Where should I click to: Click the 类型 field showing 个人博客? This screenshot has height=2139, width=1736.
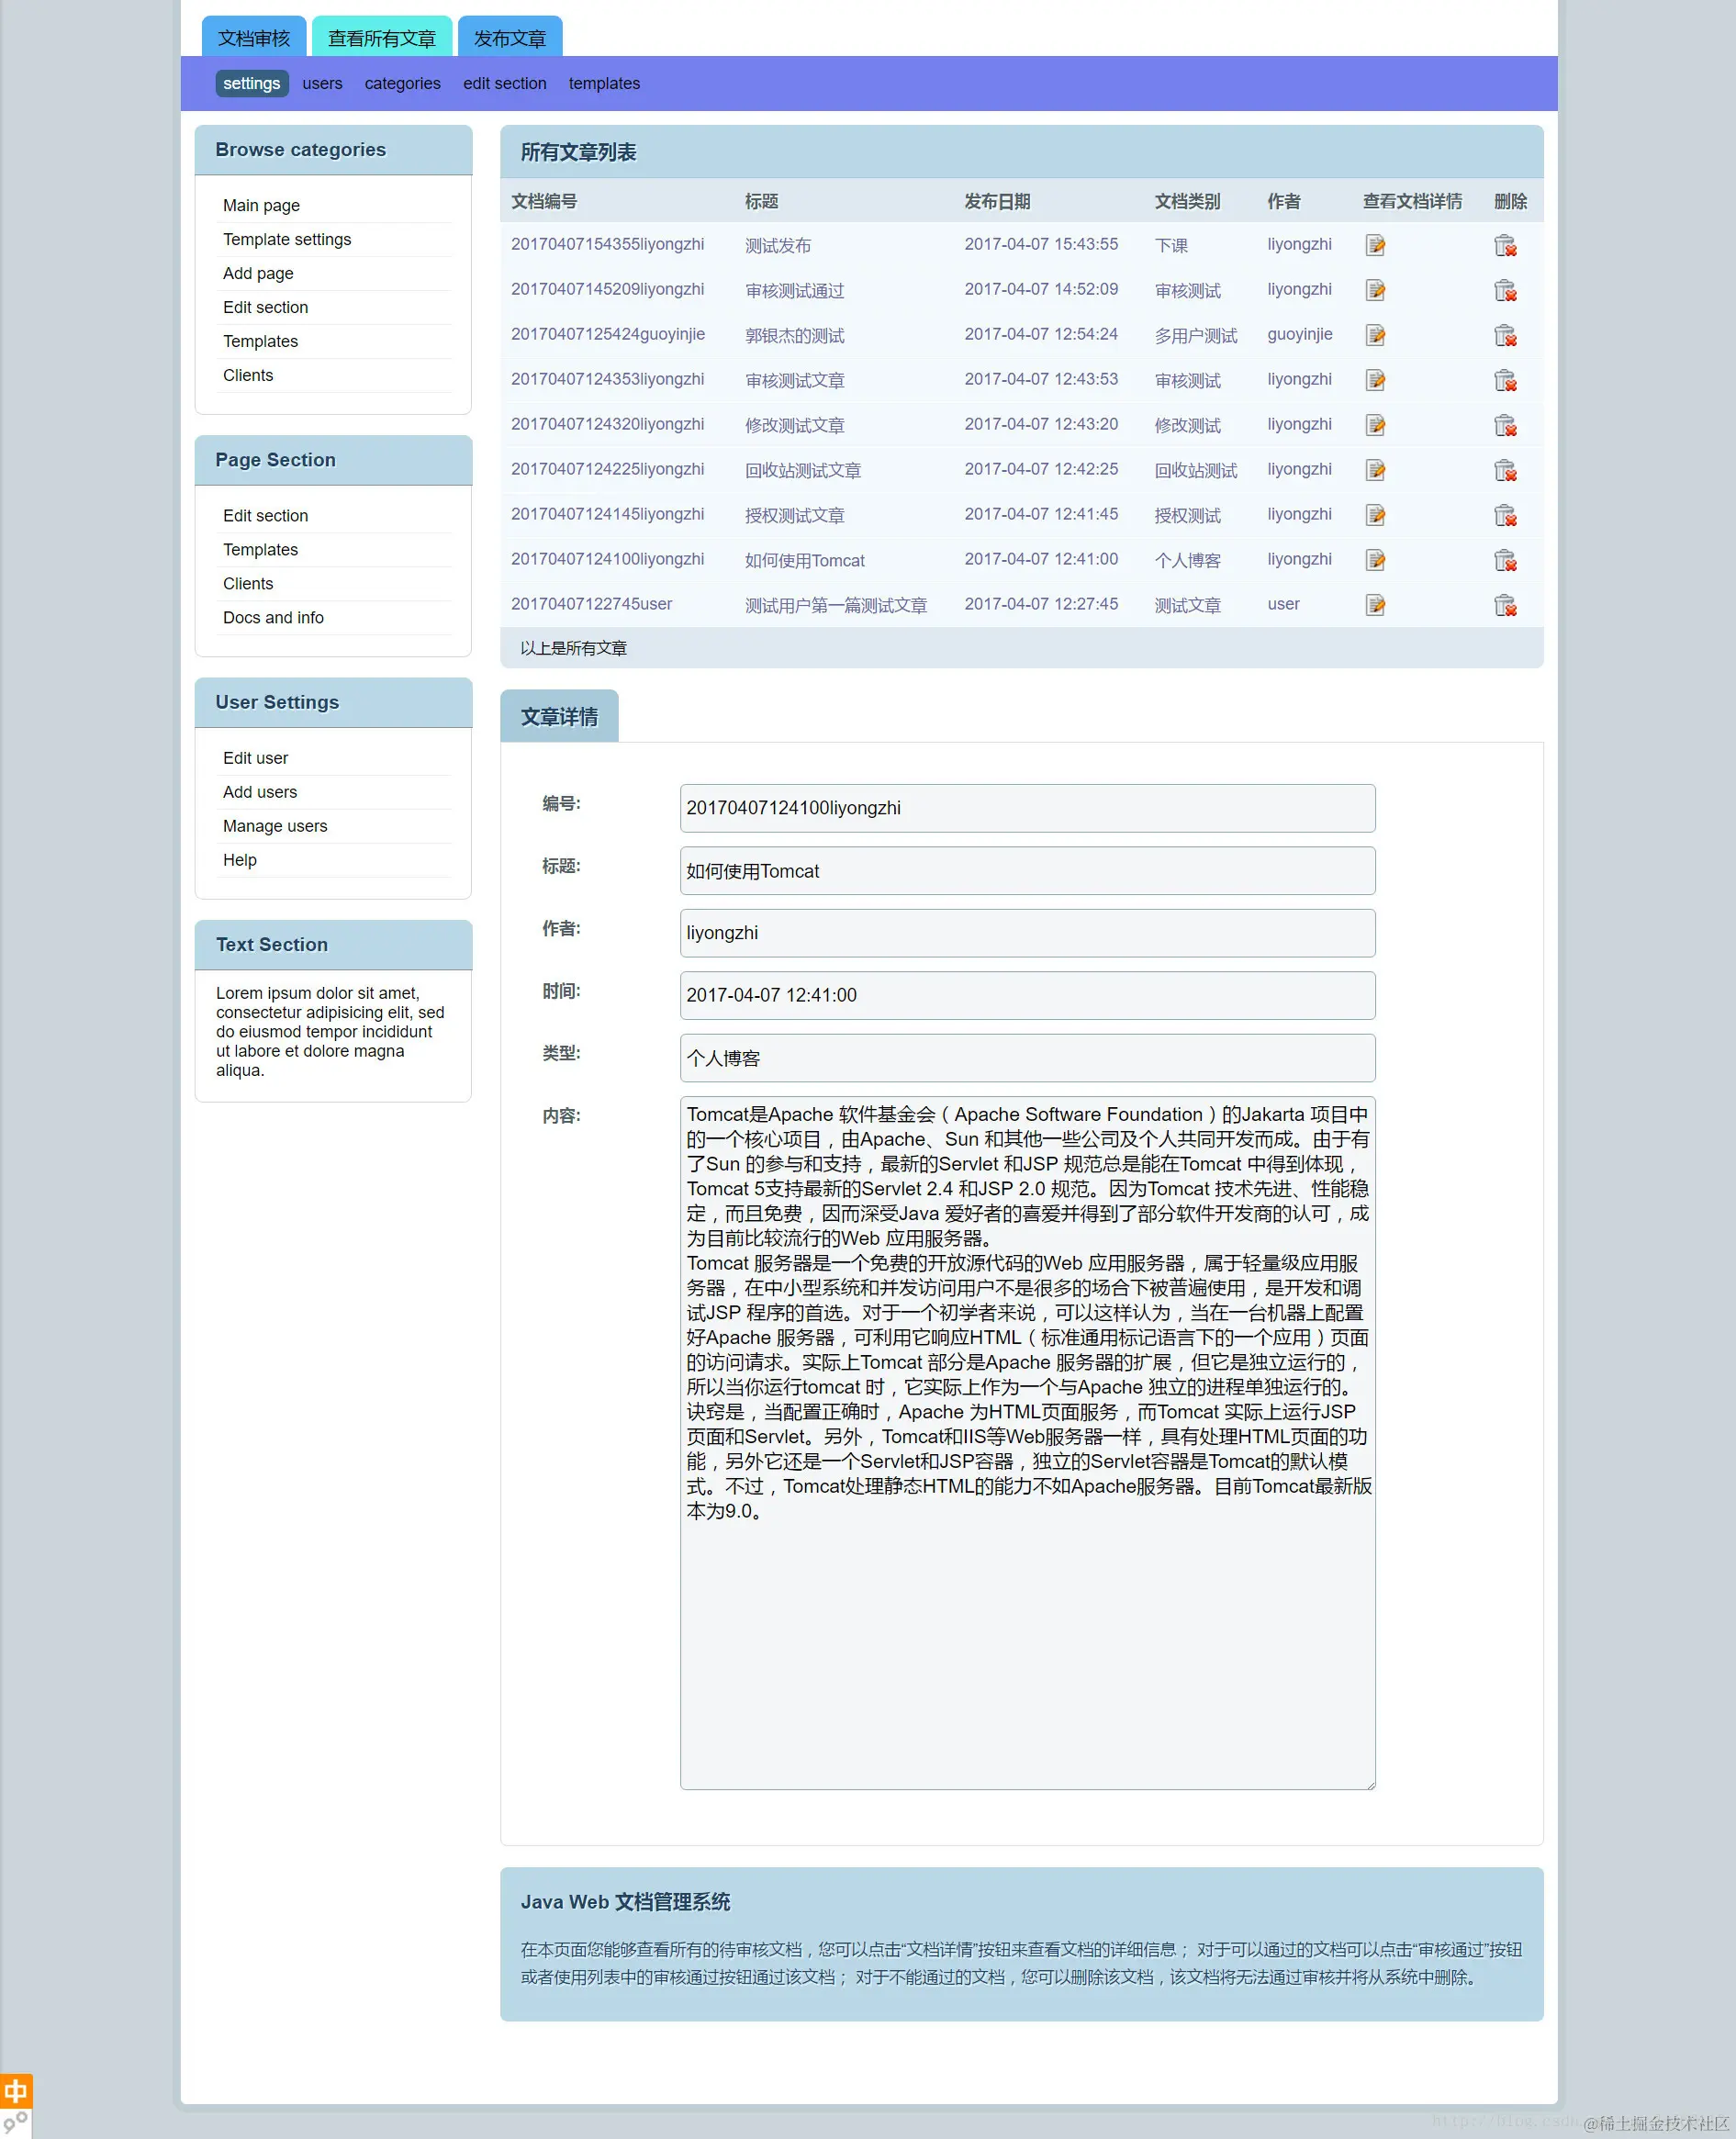point(1027,1058)
